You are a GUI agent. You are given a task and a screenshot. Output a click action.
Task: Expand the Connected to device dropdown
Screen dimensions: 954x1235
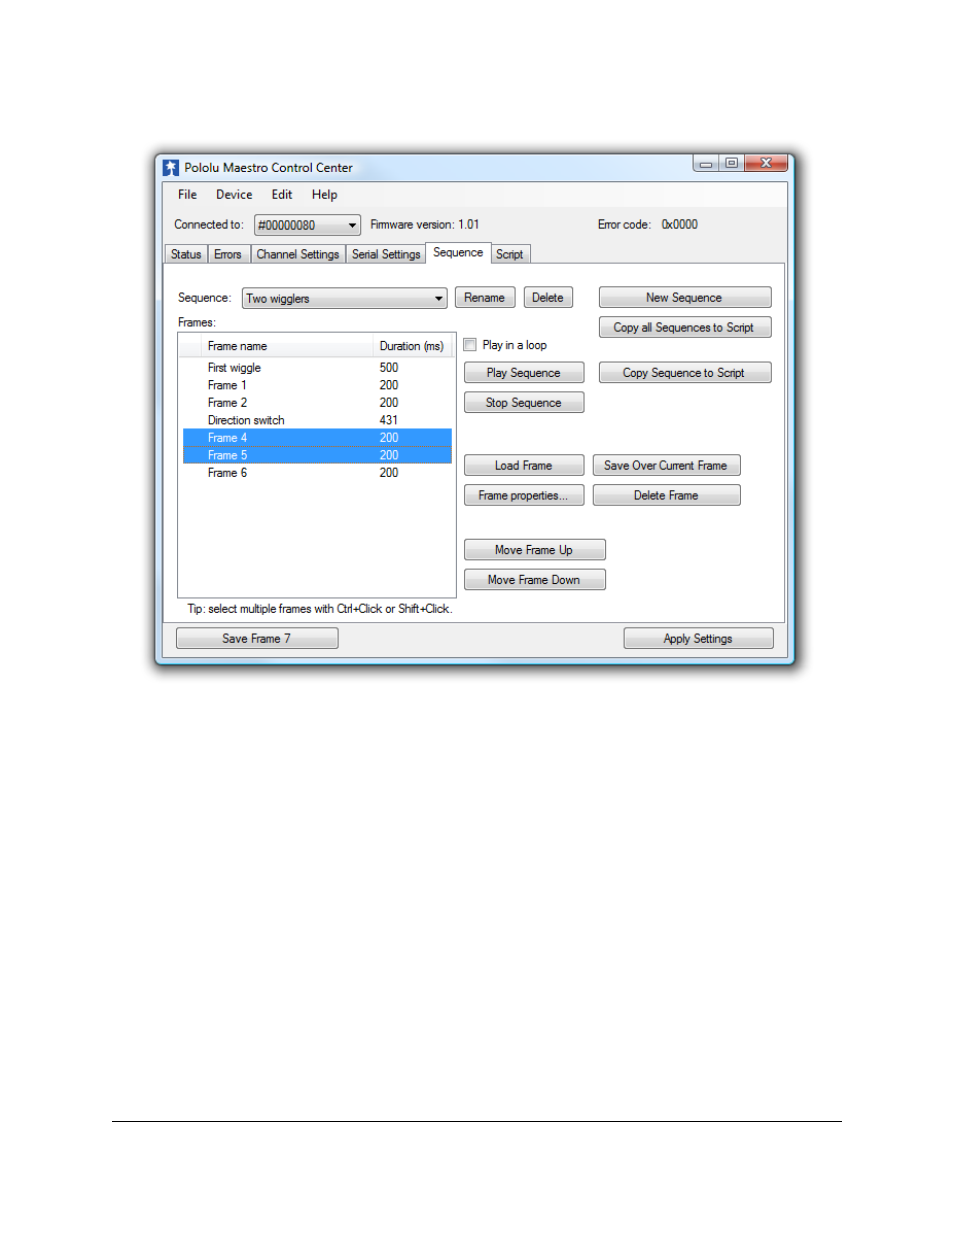(x=307, y=225)
